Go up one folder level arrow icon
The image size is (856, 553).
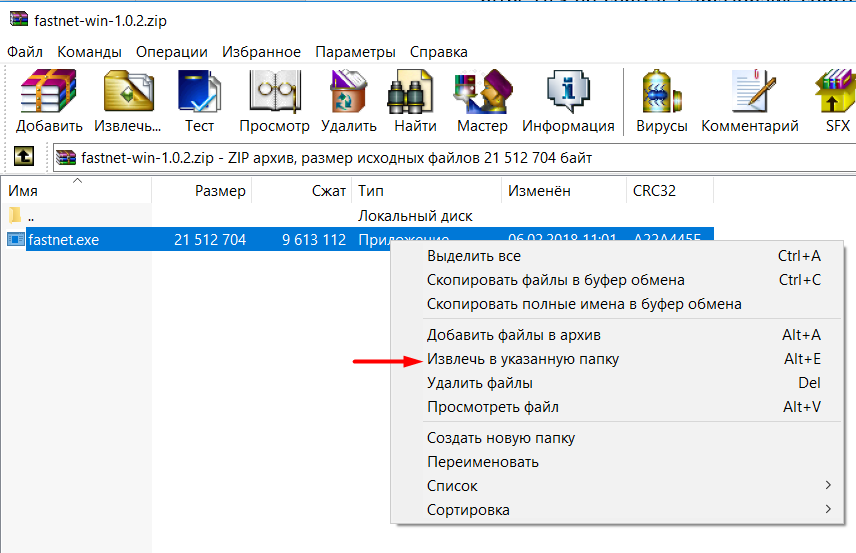click(23, 157)
